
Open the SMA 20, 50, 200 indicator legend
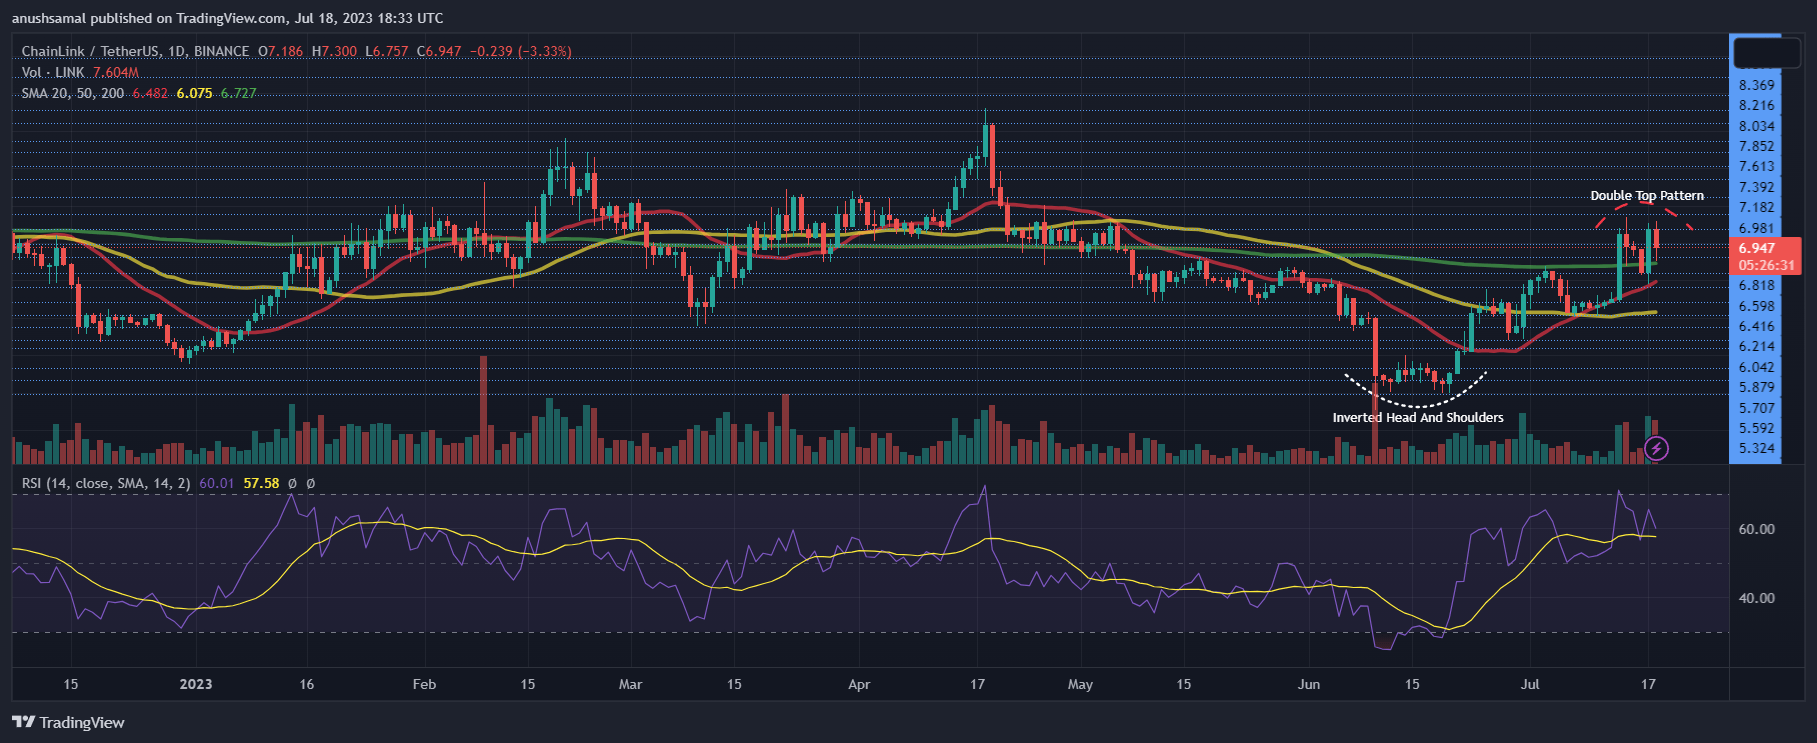coord(73,93)
